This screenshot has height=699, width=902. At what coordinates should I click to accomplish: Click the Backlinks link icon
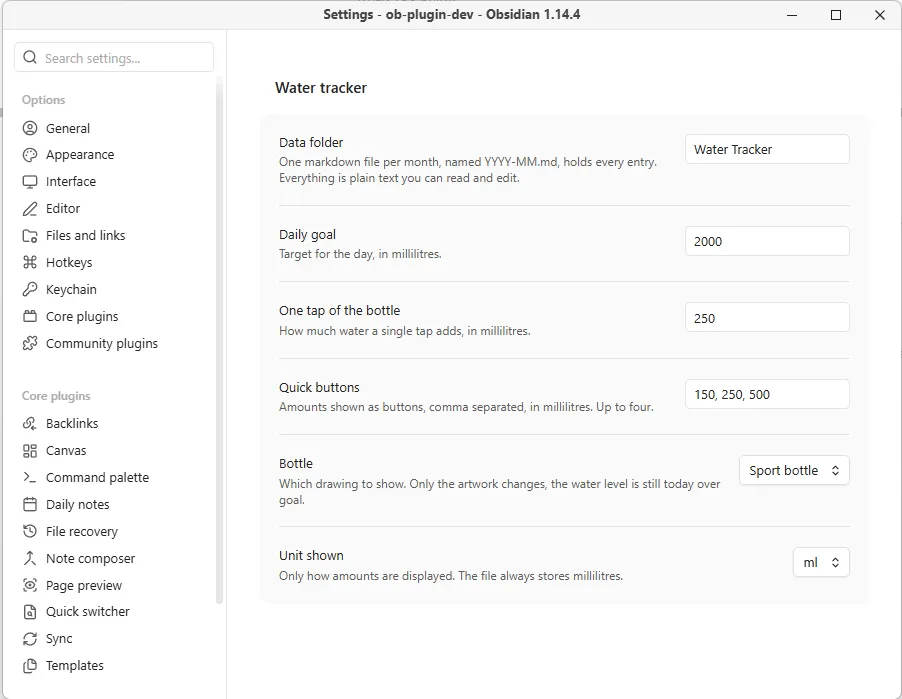[x=30, y=423]
